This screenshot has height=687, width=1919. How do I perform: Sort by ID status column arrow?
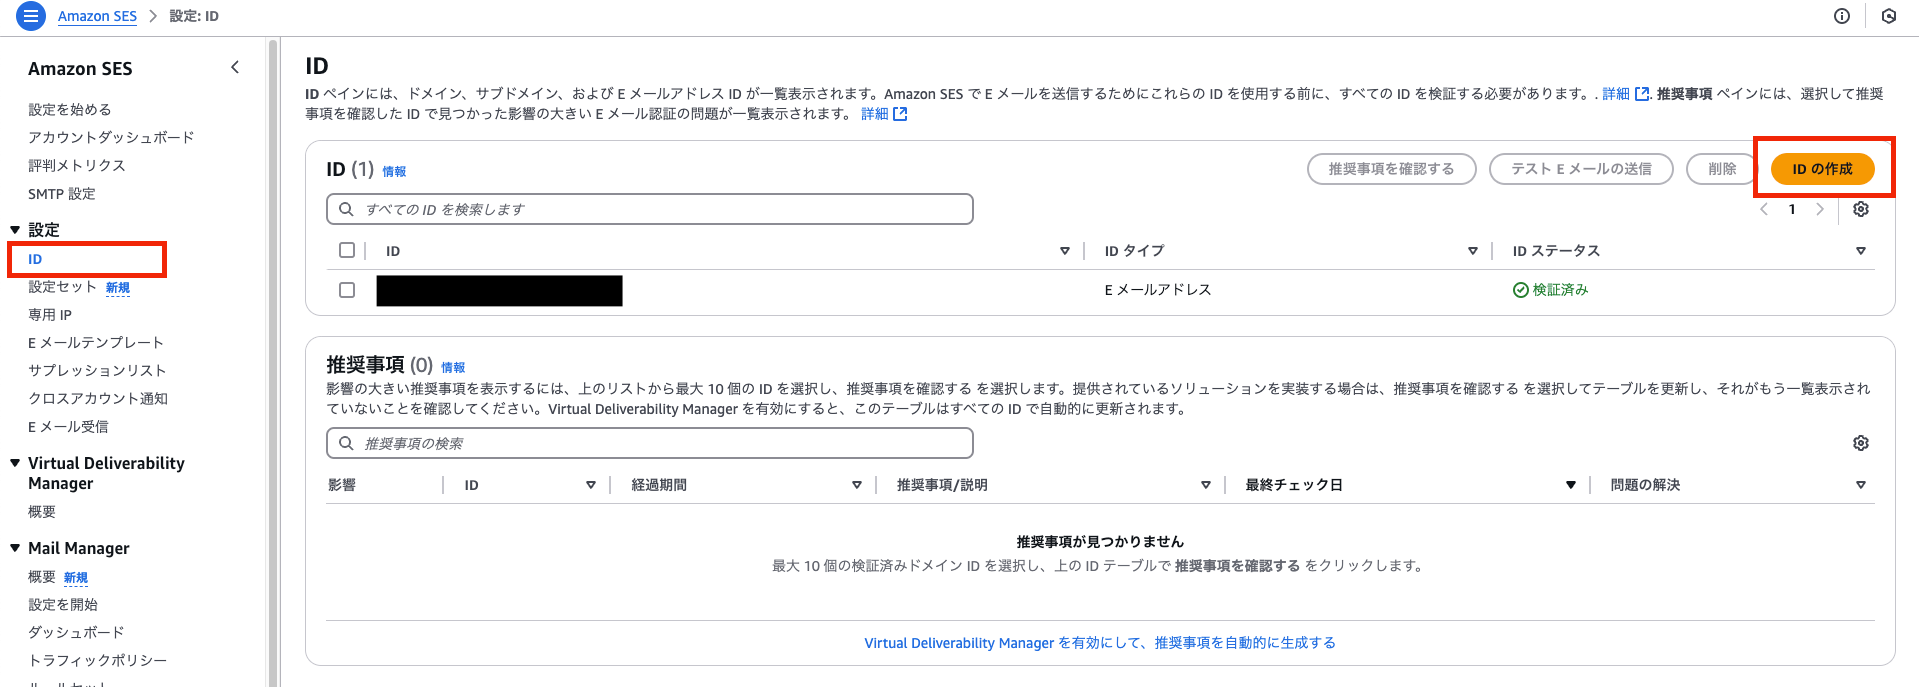(x=1860, y=251)
